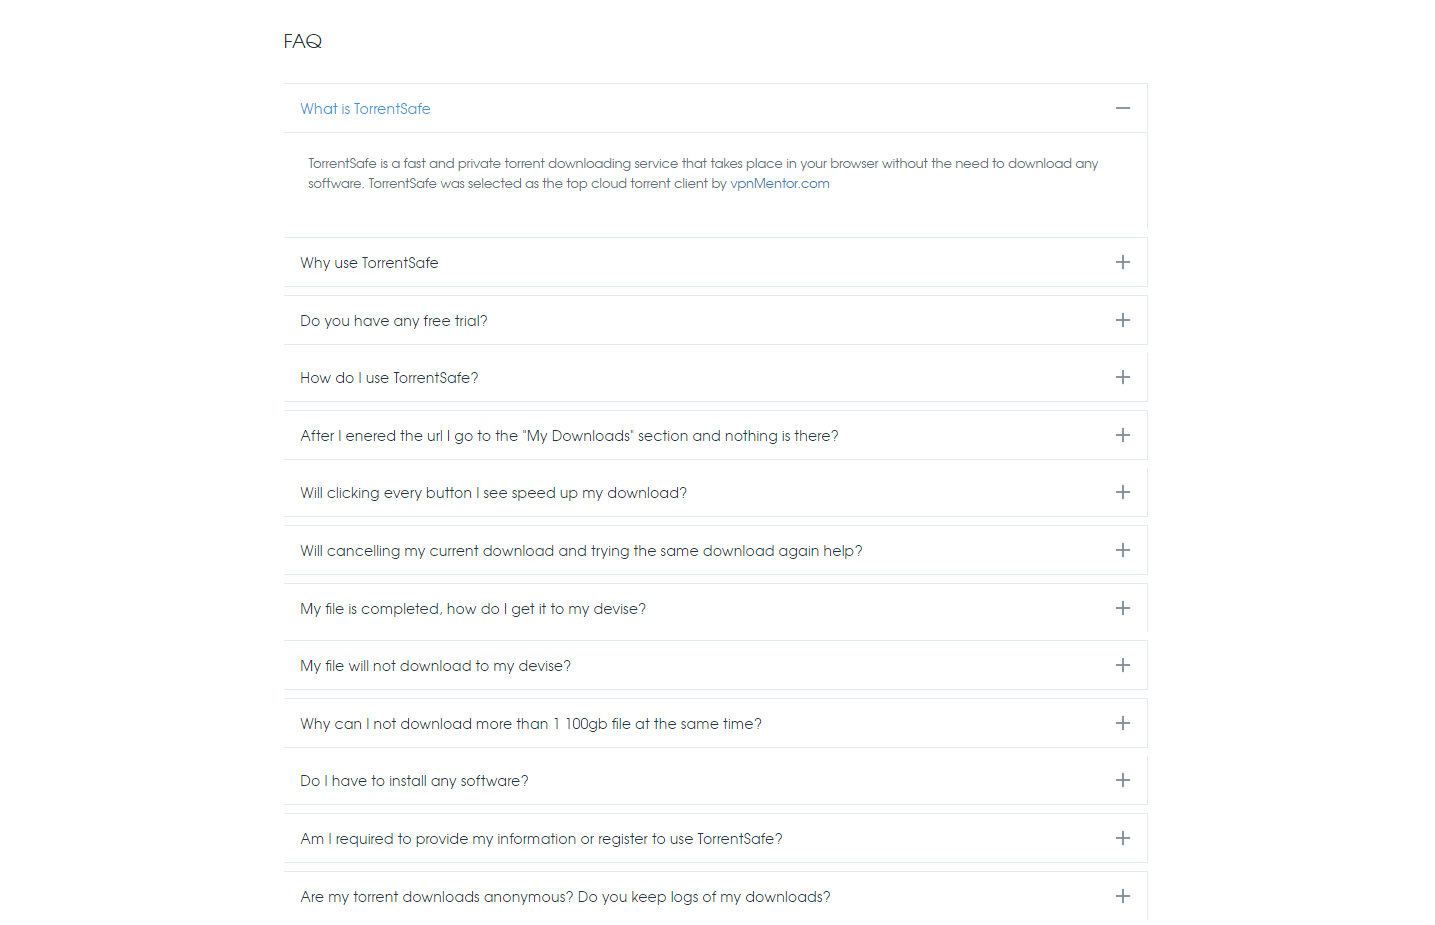This screenshot has height=925, width=1435.
Task: Click plus icon next to 'Why use TorrentSafe'
Action: tap(1122, 262)
